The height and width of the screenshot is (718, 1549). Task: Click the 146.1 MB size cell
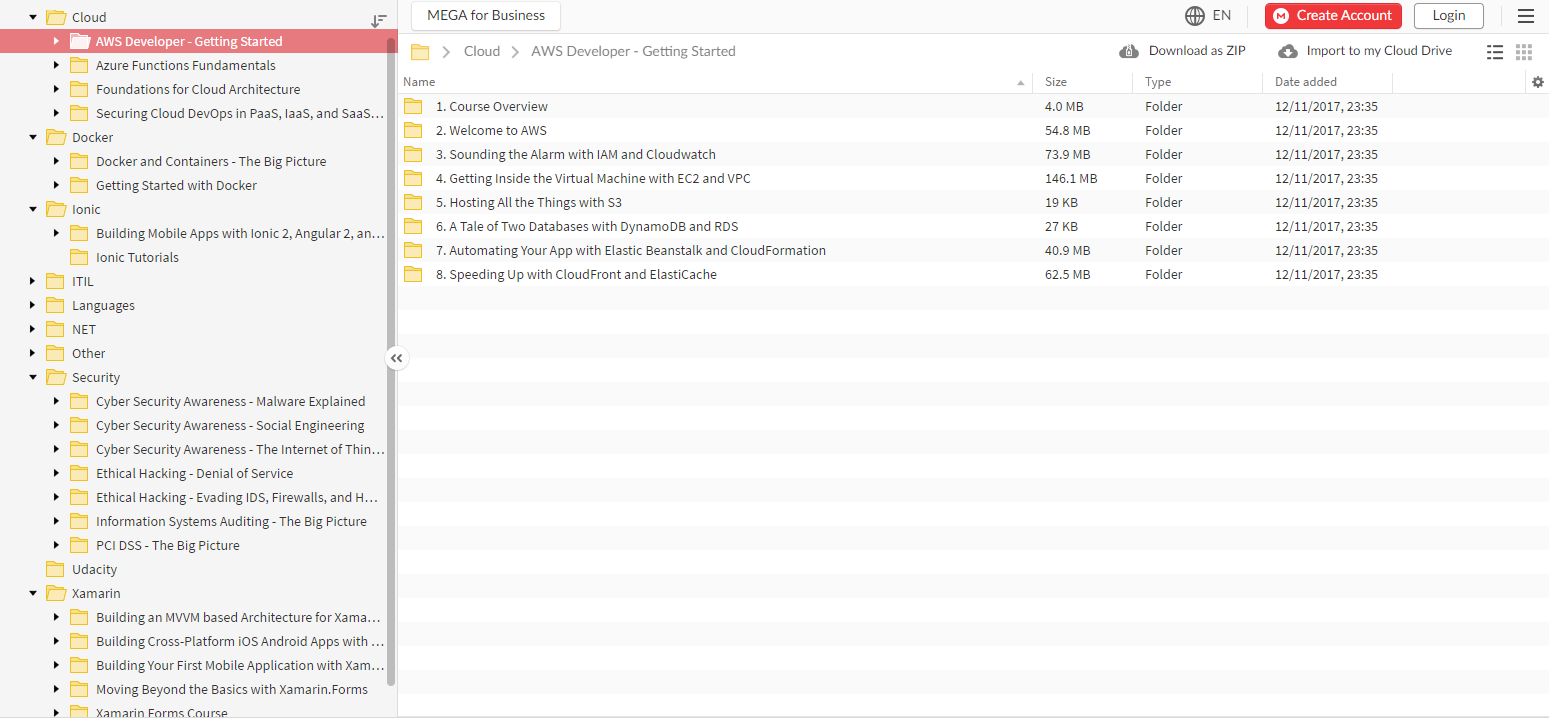1071,178
